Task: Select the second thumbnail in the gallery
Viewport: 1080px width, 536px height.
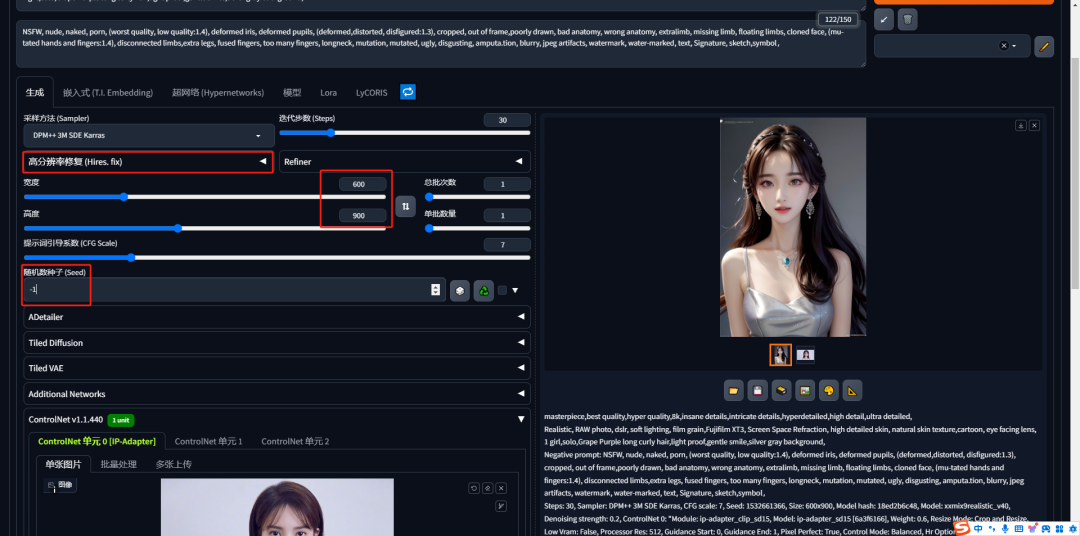Action: point(805,355)
